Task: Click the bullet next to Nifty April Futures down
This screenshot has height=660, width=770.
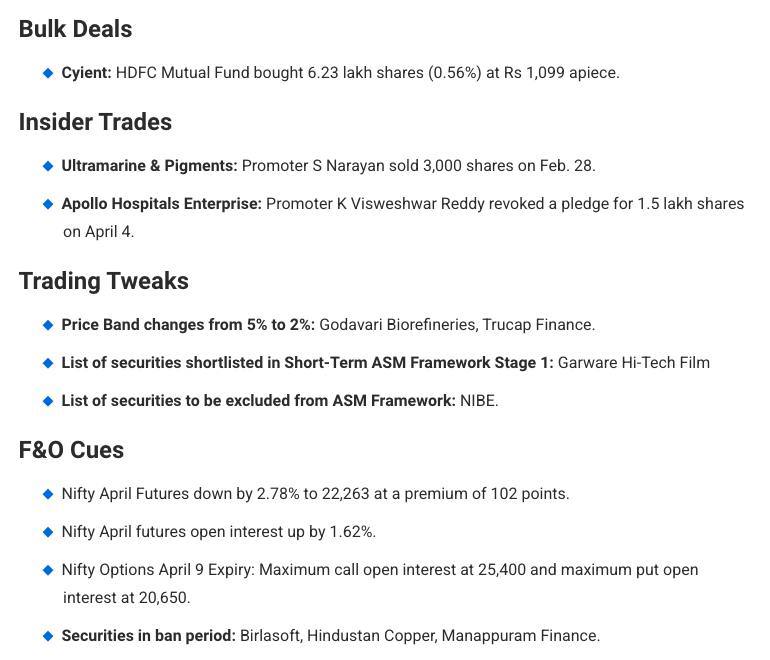Action: click(x=48, y=494)
